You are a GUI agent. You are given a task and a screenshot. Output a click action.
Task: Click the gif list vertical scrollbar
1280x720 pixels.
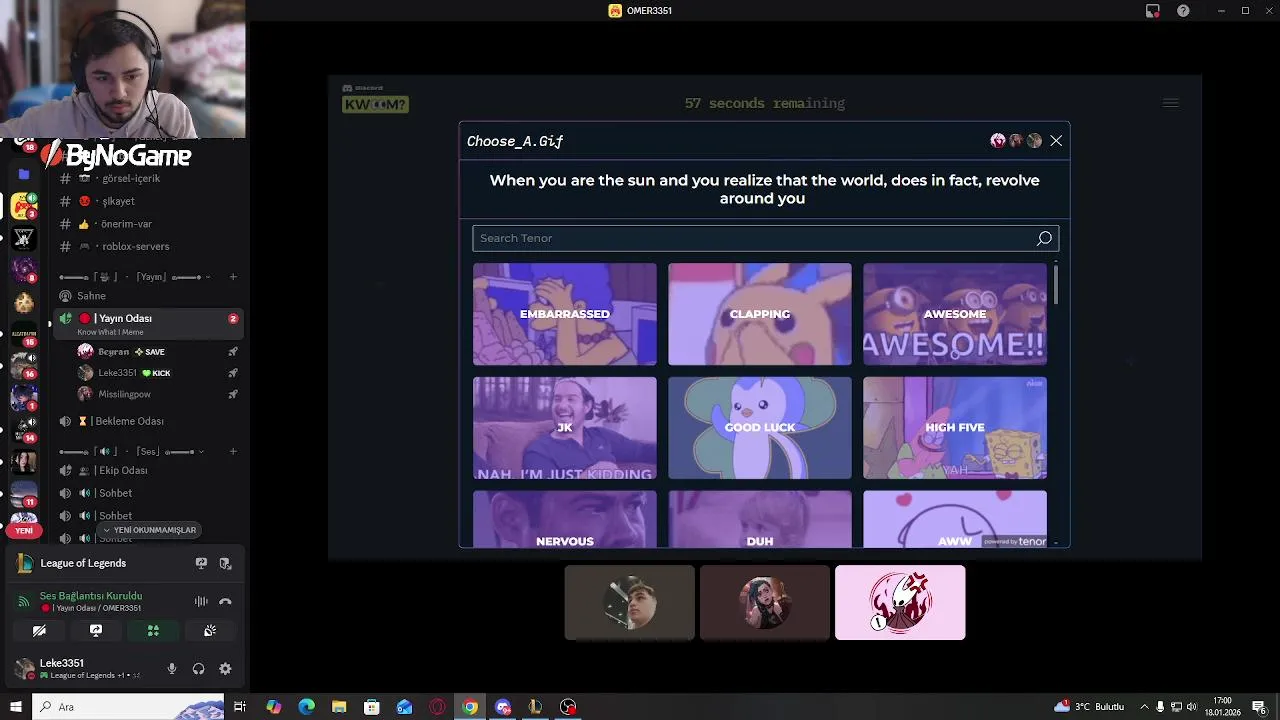pos(1055,283)
